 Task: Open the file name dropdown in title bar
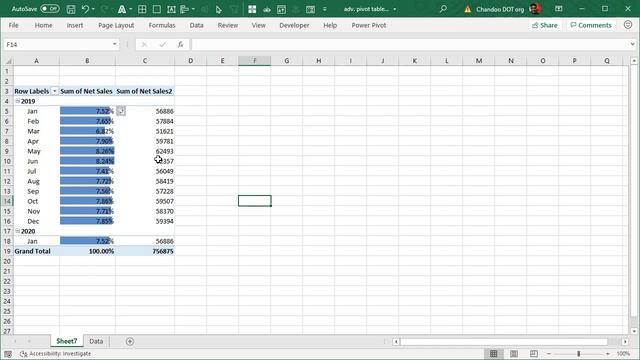pyautogui.click(x=395, y=9)
